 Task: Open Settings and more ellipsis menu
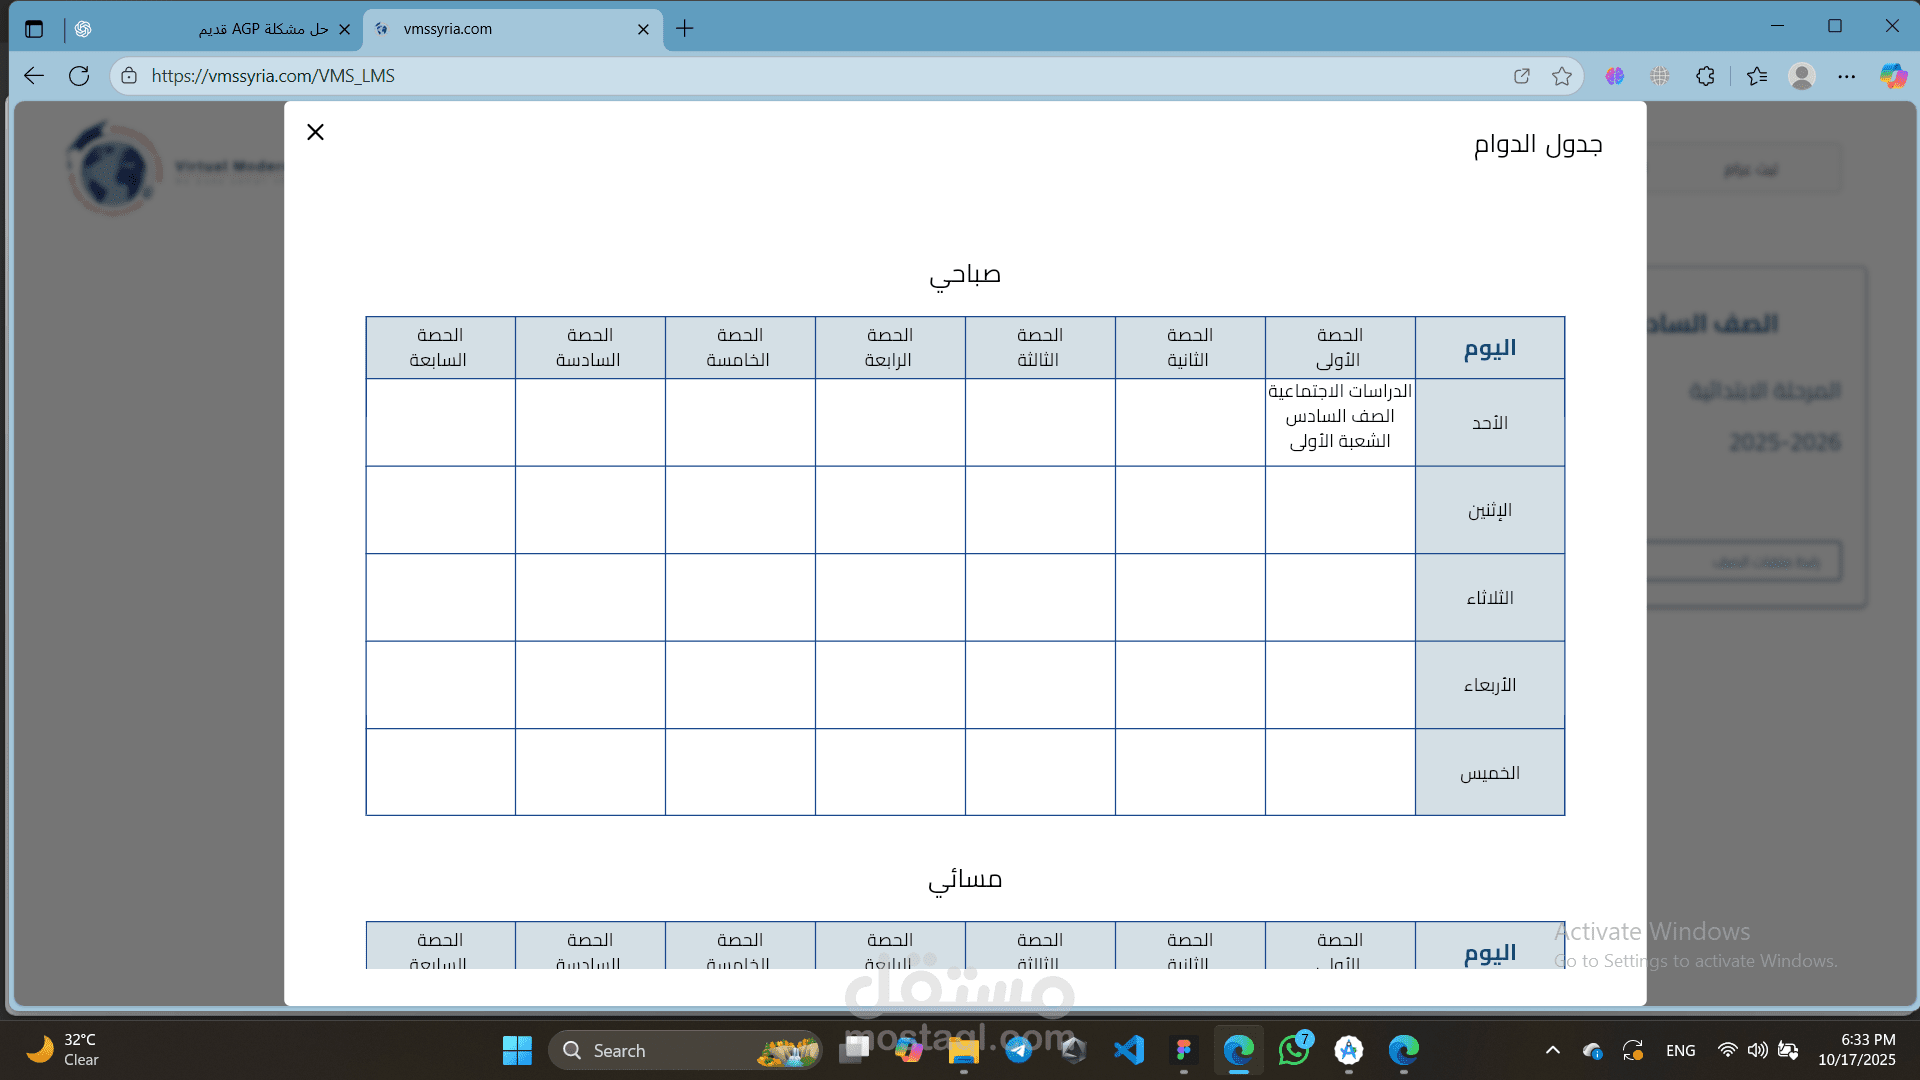coord(1847,76)
